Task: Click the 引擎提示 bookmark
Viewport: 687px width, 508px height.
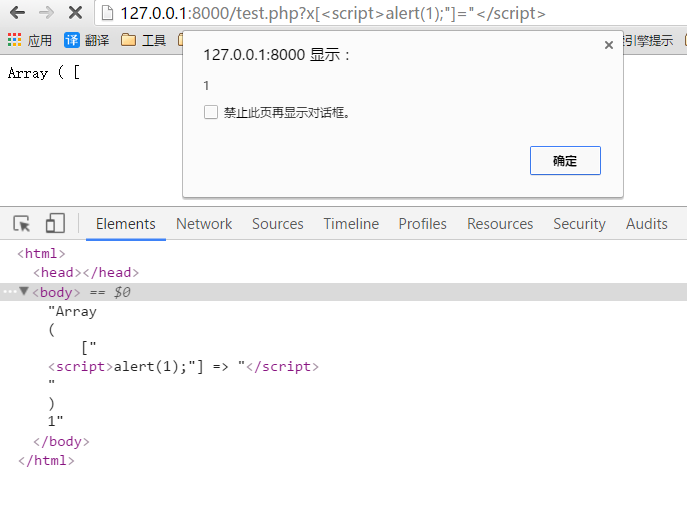Action: [x=648, y=40]
